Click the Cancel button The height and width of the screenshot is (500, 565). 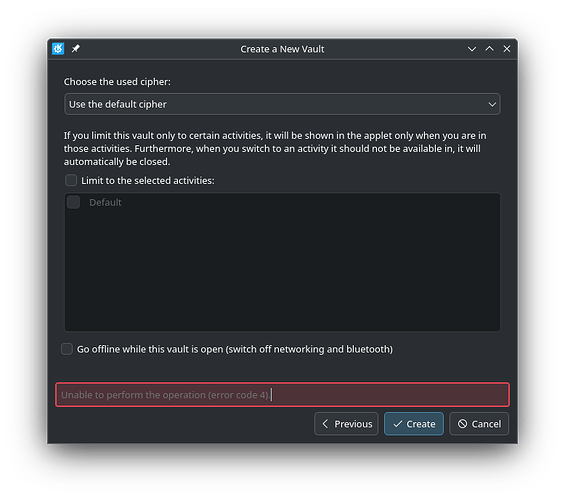point(479,424)
